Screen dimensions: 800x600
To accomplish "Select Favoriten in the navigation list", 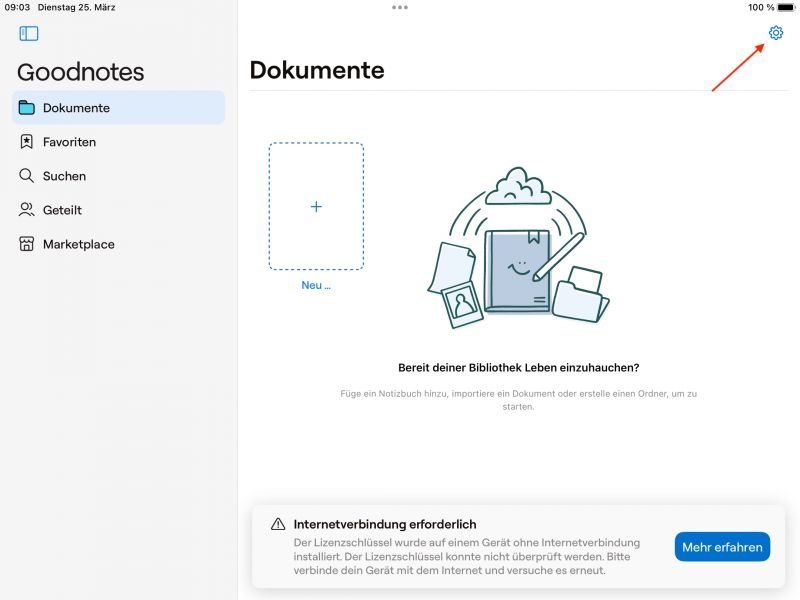I will pyautogui.click(x=70, y=142).
